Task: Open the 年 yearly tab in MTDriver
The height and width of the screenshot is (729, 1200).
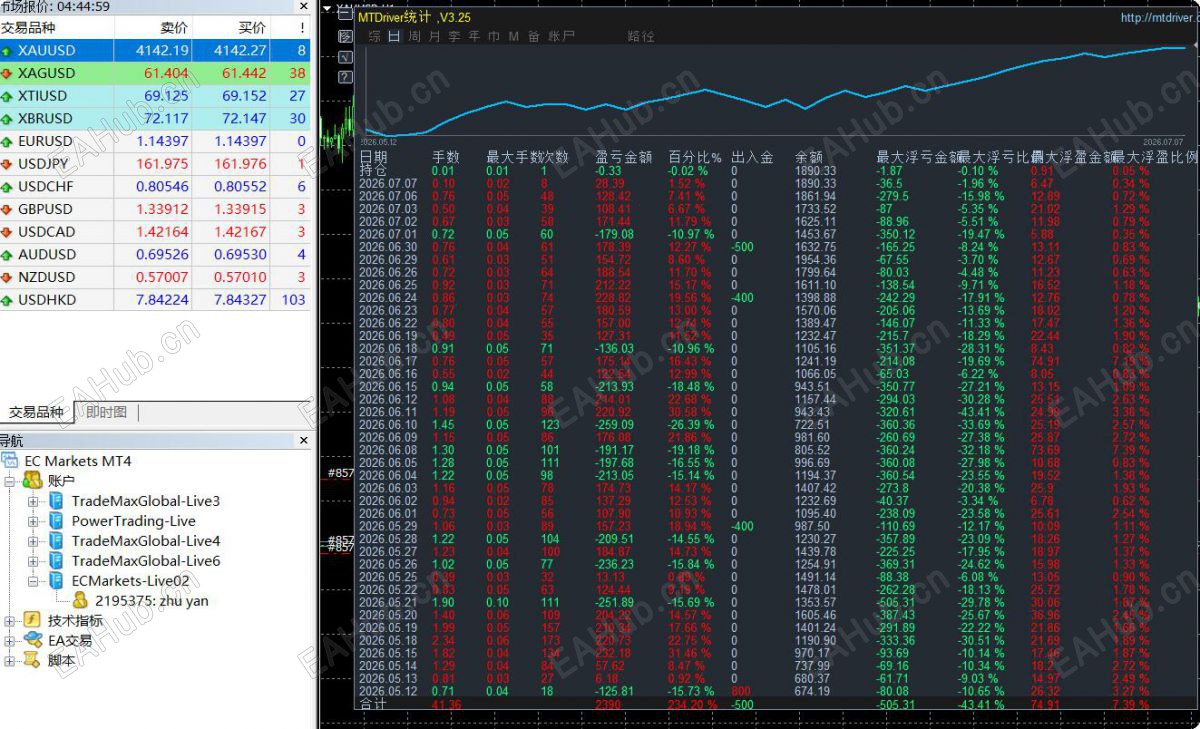Action: [x=474, y=36]
